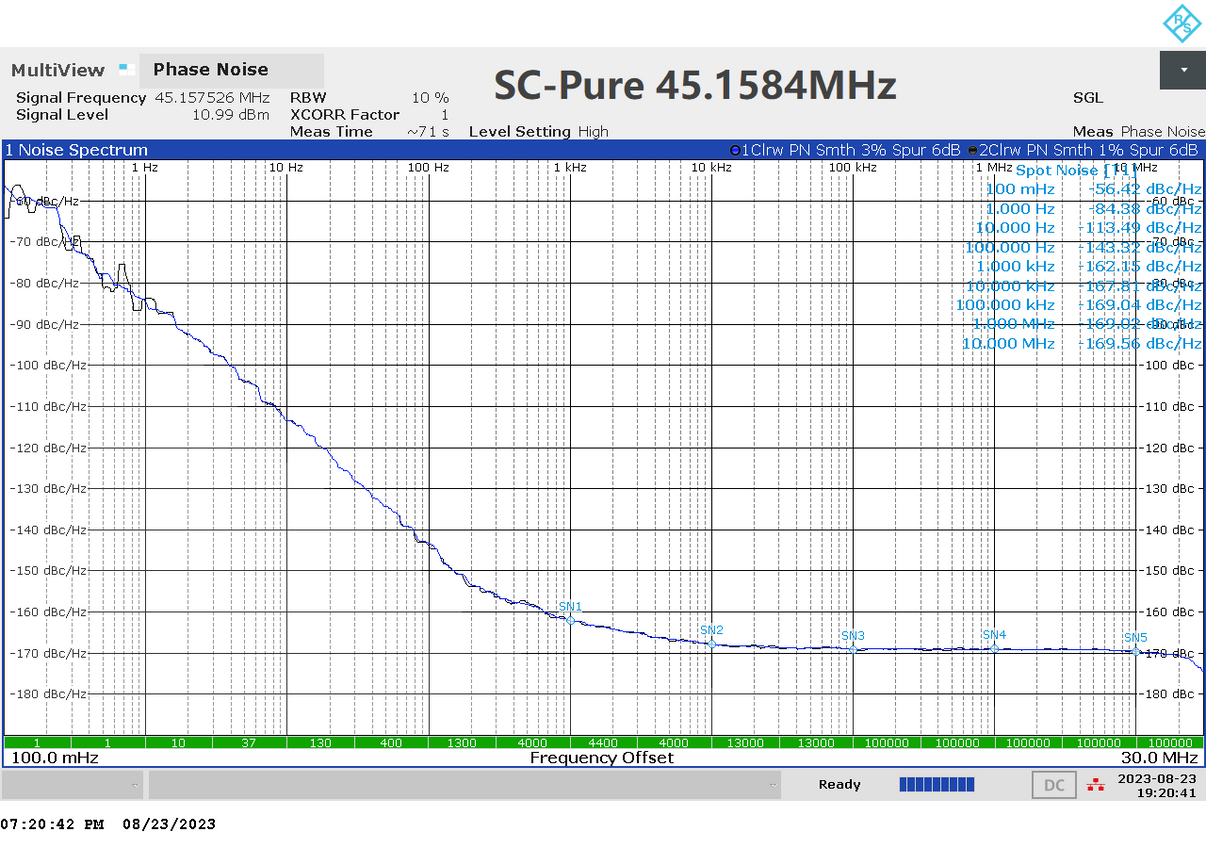Click the red network connection icon
This screenshot has height=848, width=1206.
(1097, 785)
